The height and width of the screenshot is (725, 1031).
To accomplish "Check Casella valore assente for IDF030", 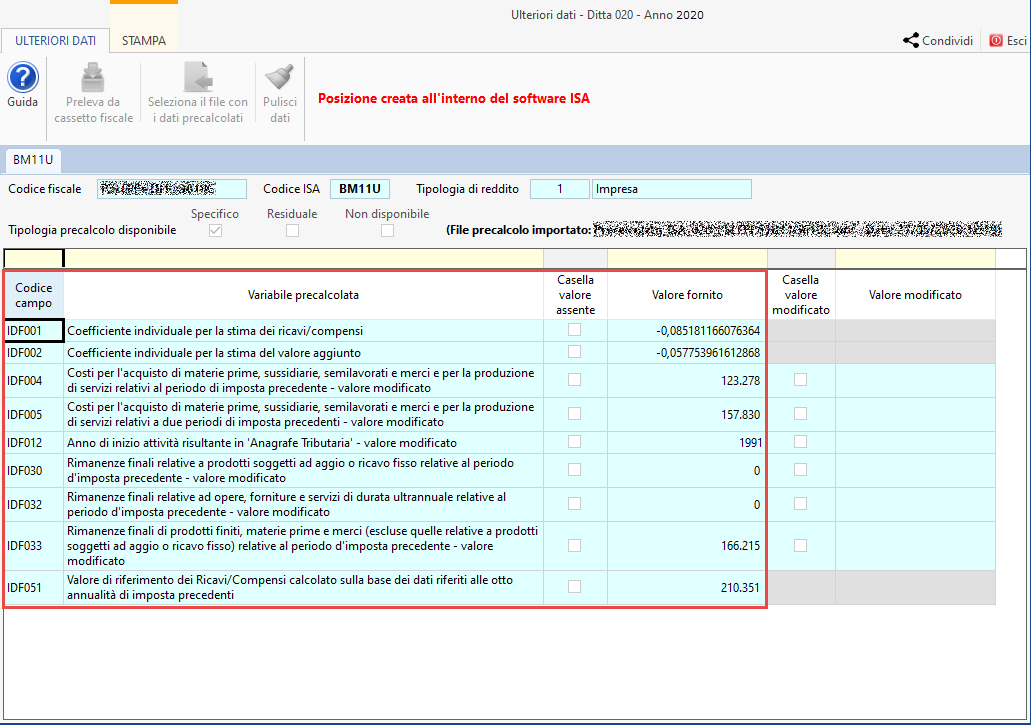I will (x=575, y=470).
